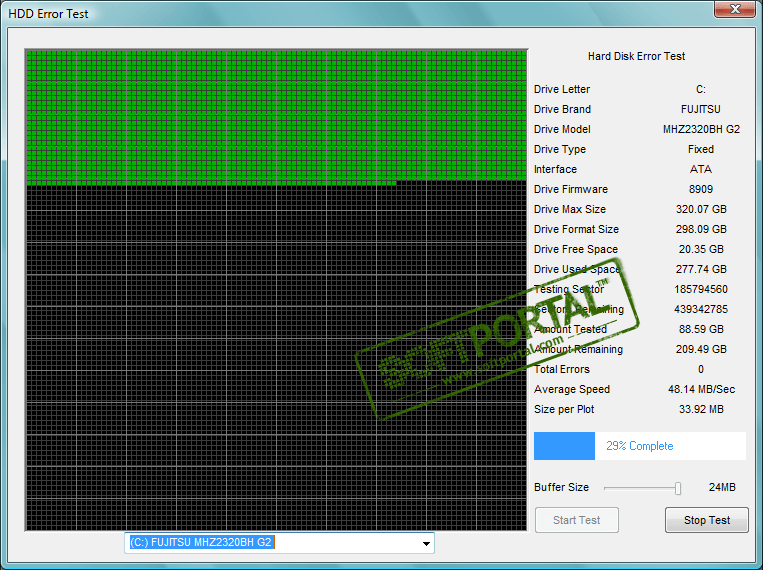Click the drive letter value C:

click(x=700, y=90)
